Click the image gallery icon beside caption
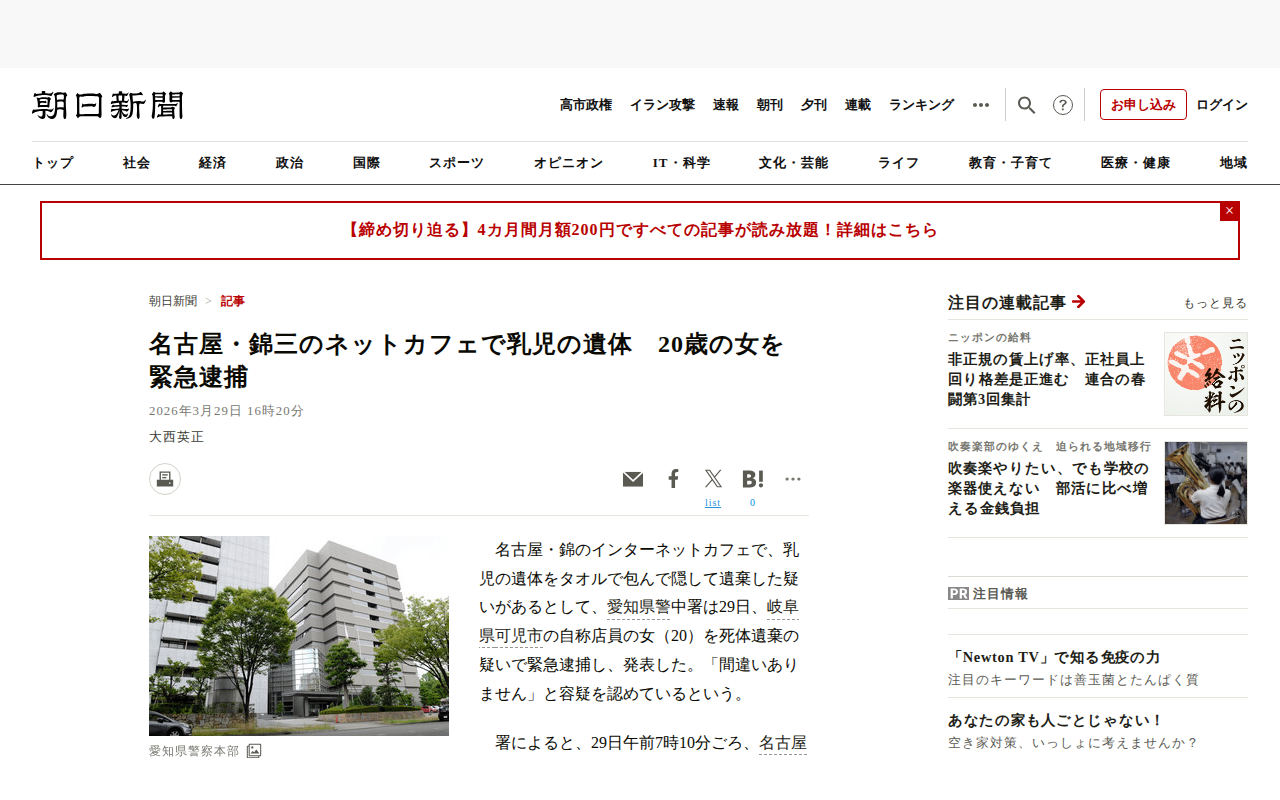Image resolution: width=1280 pixels, height=800 pixels. [254, 750]
